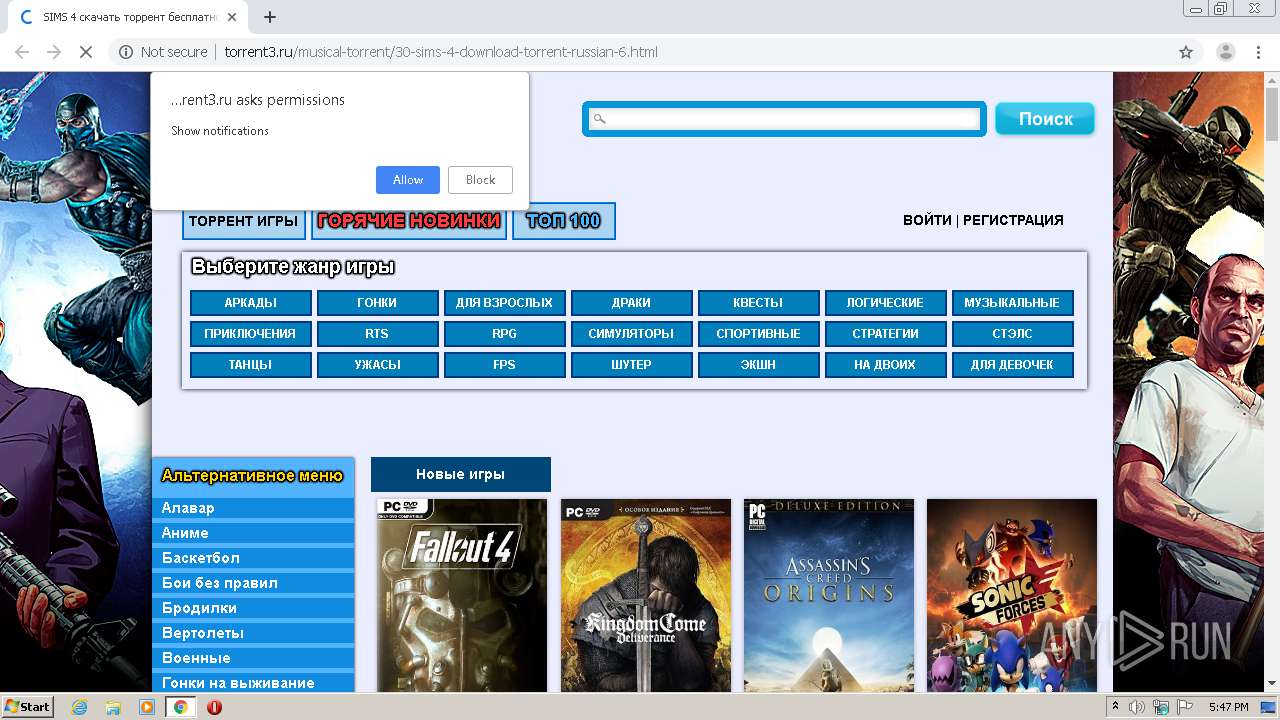Select the АРКАДЫ genre
Screen dimensions: 1280x720
[250, 303]
